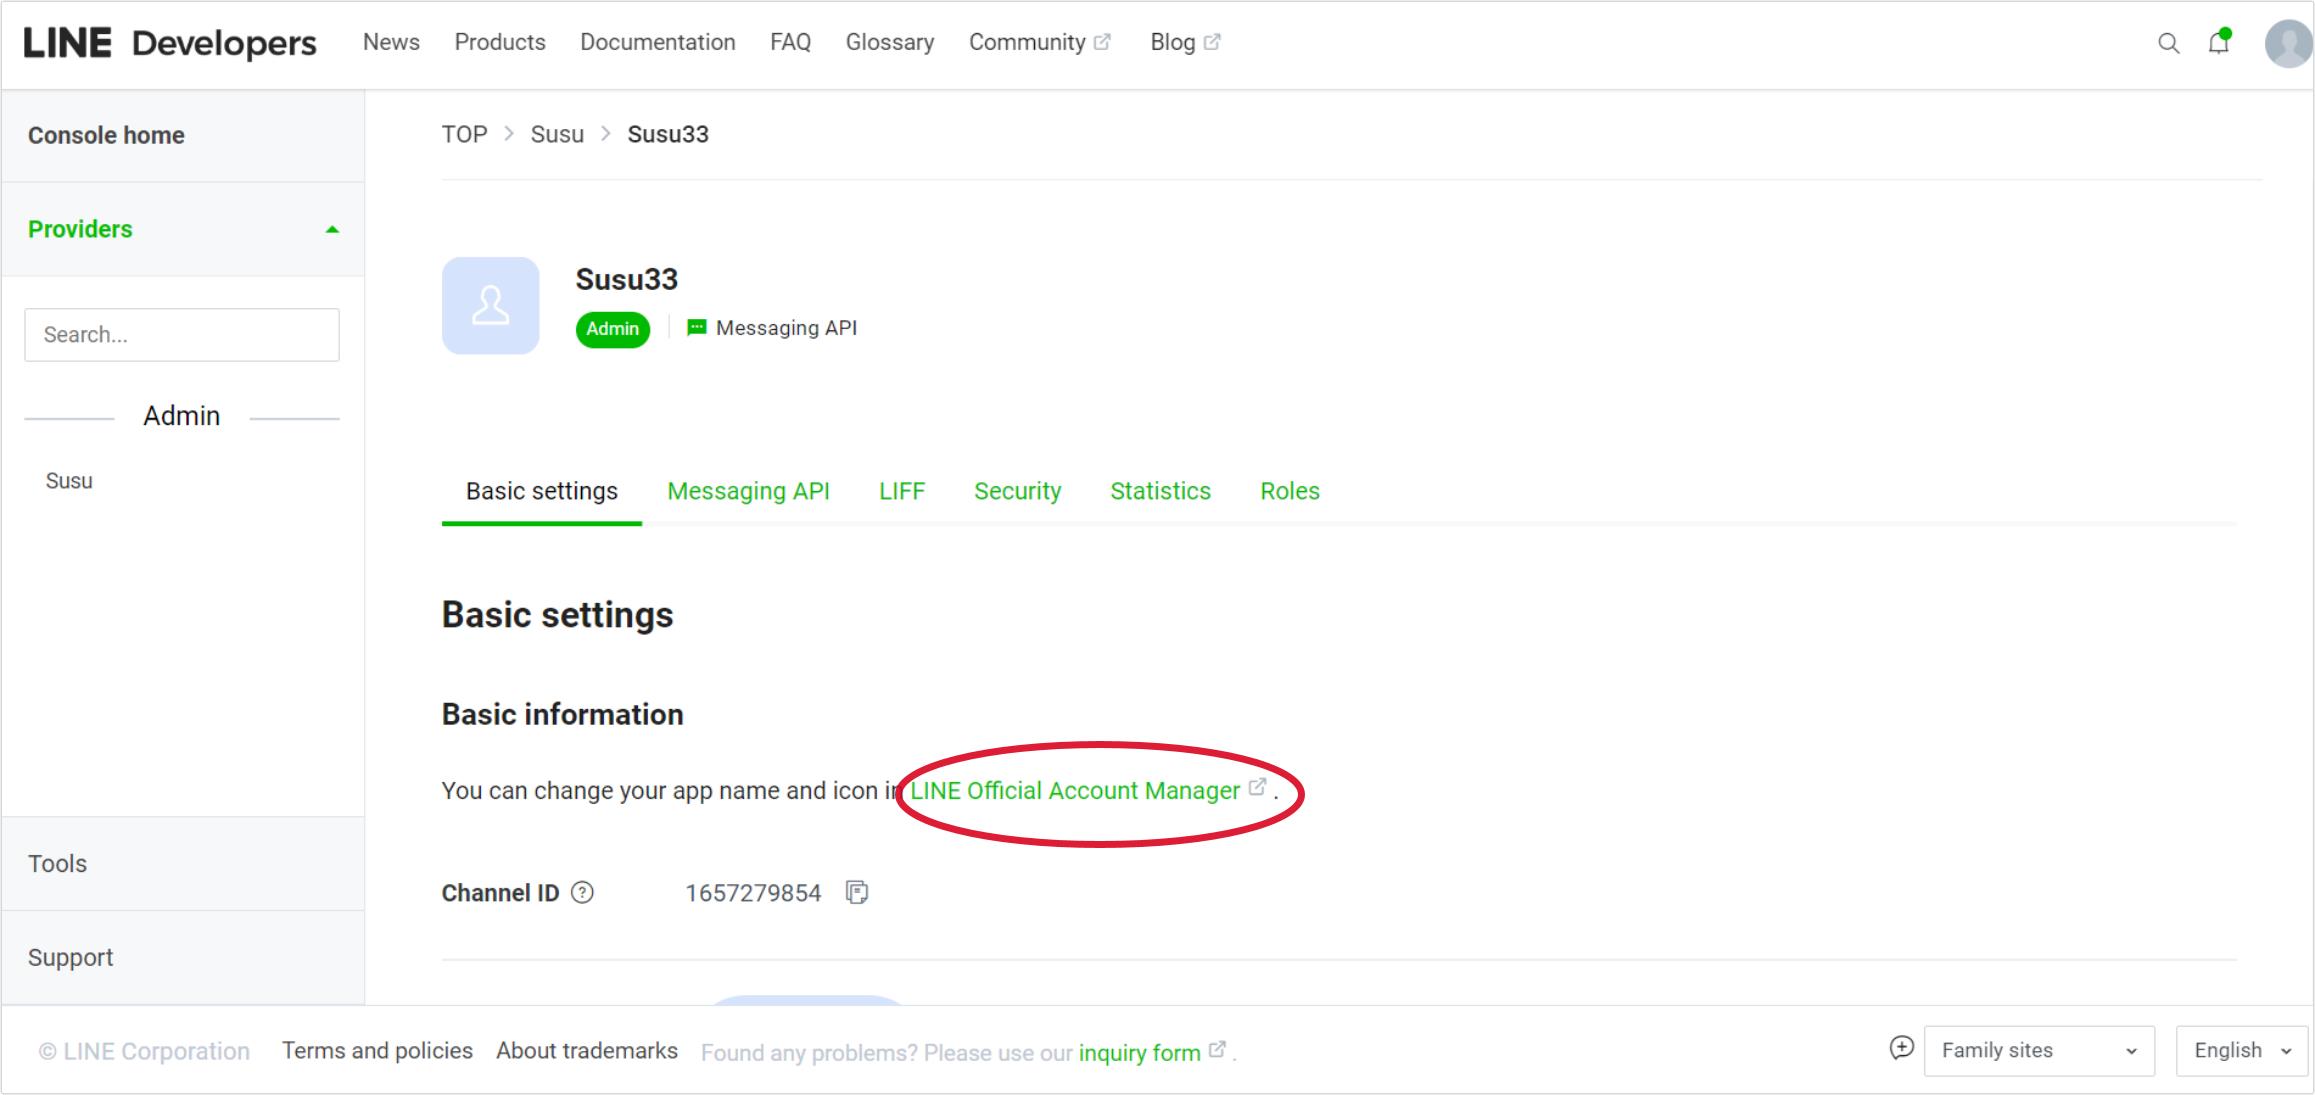Switch to the LIFF tab
The image size is (2315, 1095).
coord(901,491)
